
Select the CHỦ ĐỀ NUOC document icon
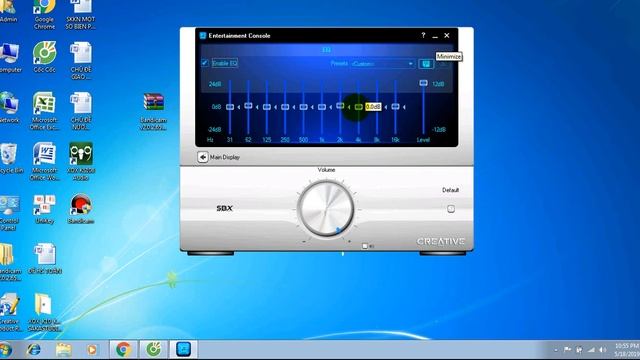coord(81,111)
